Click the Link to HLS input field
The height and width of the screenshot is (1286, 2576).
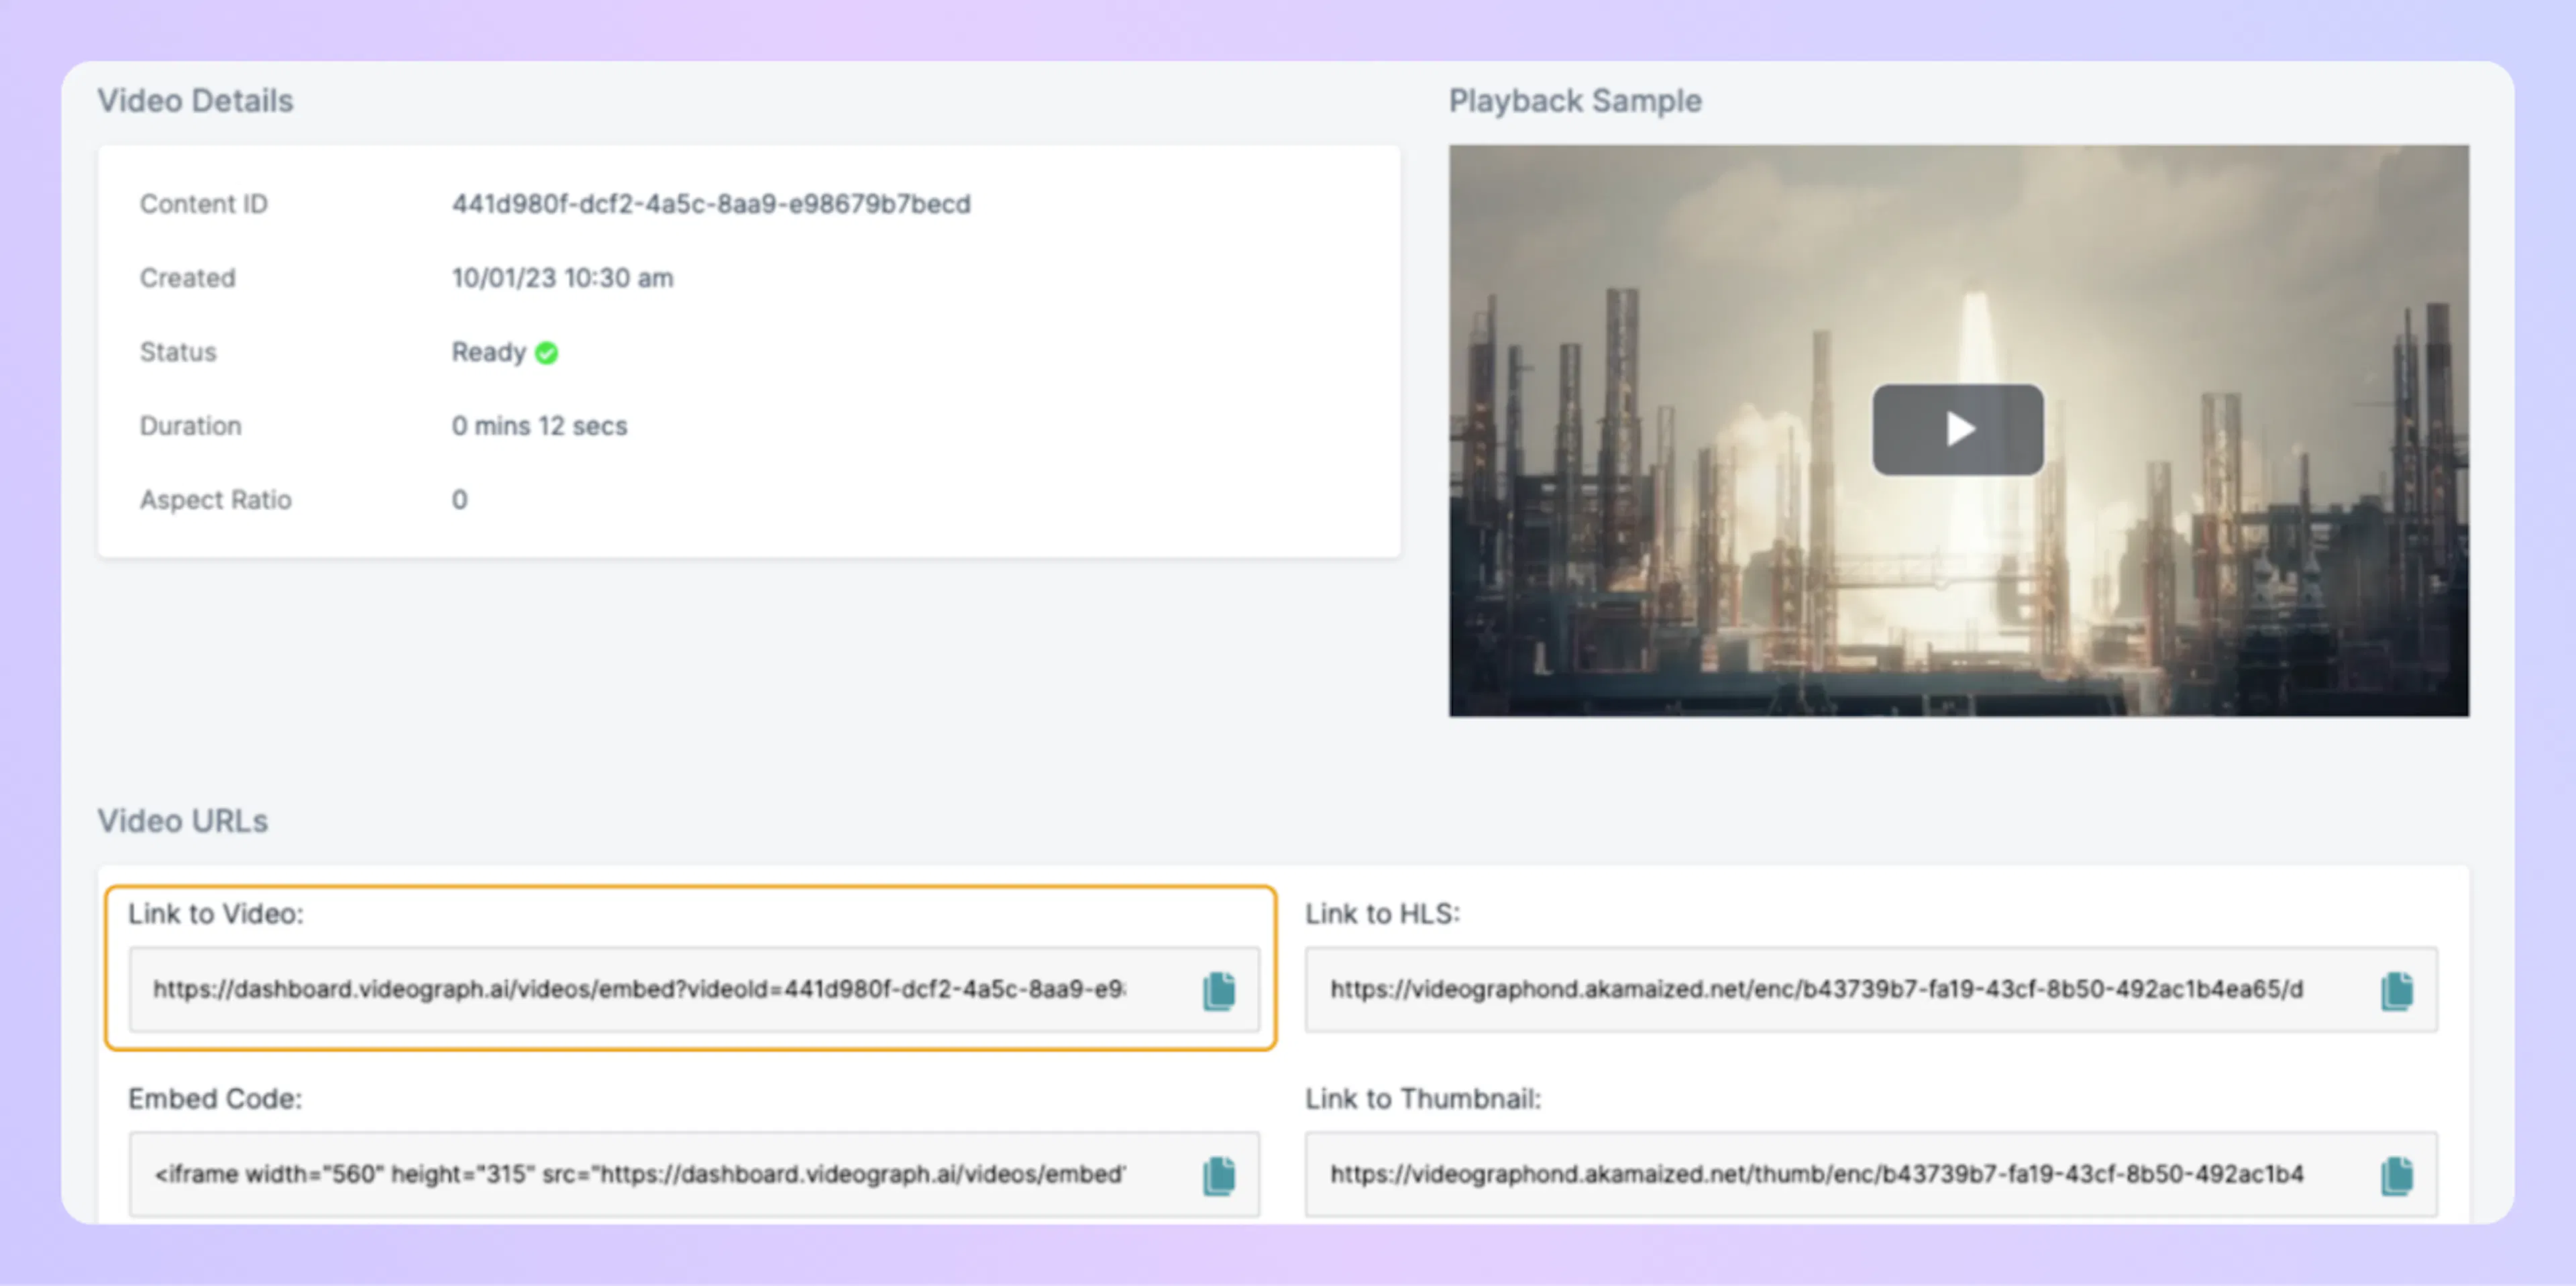(x=1815, y=989)
